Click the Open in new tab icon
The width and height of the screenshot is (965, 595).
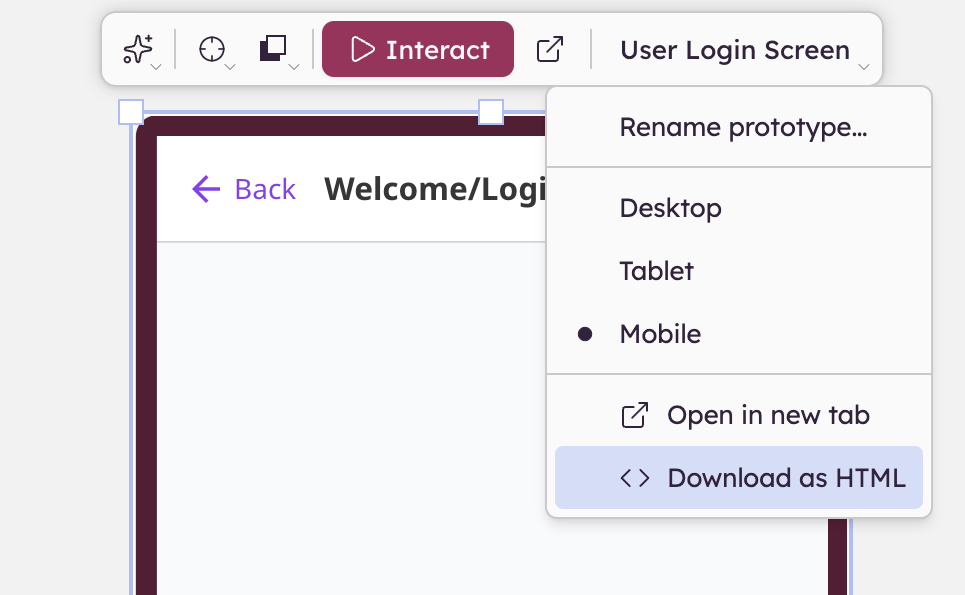(635, 415)
